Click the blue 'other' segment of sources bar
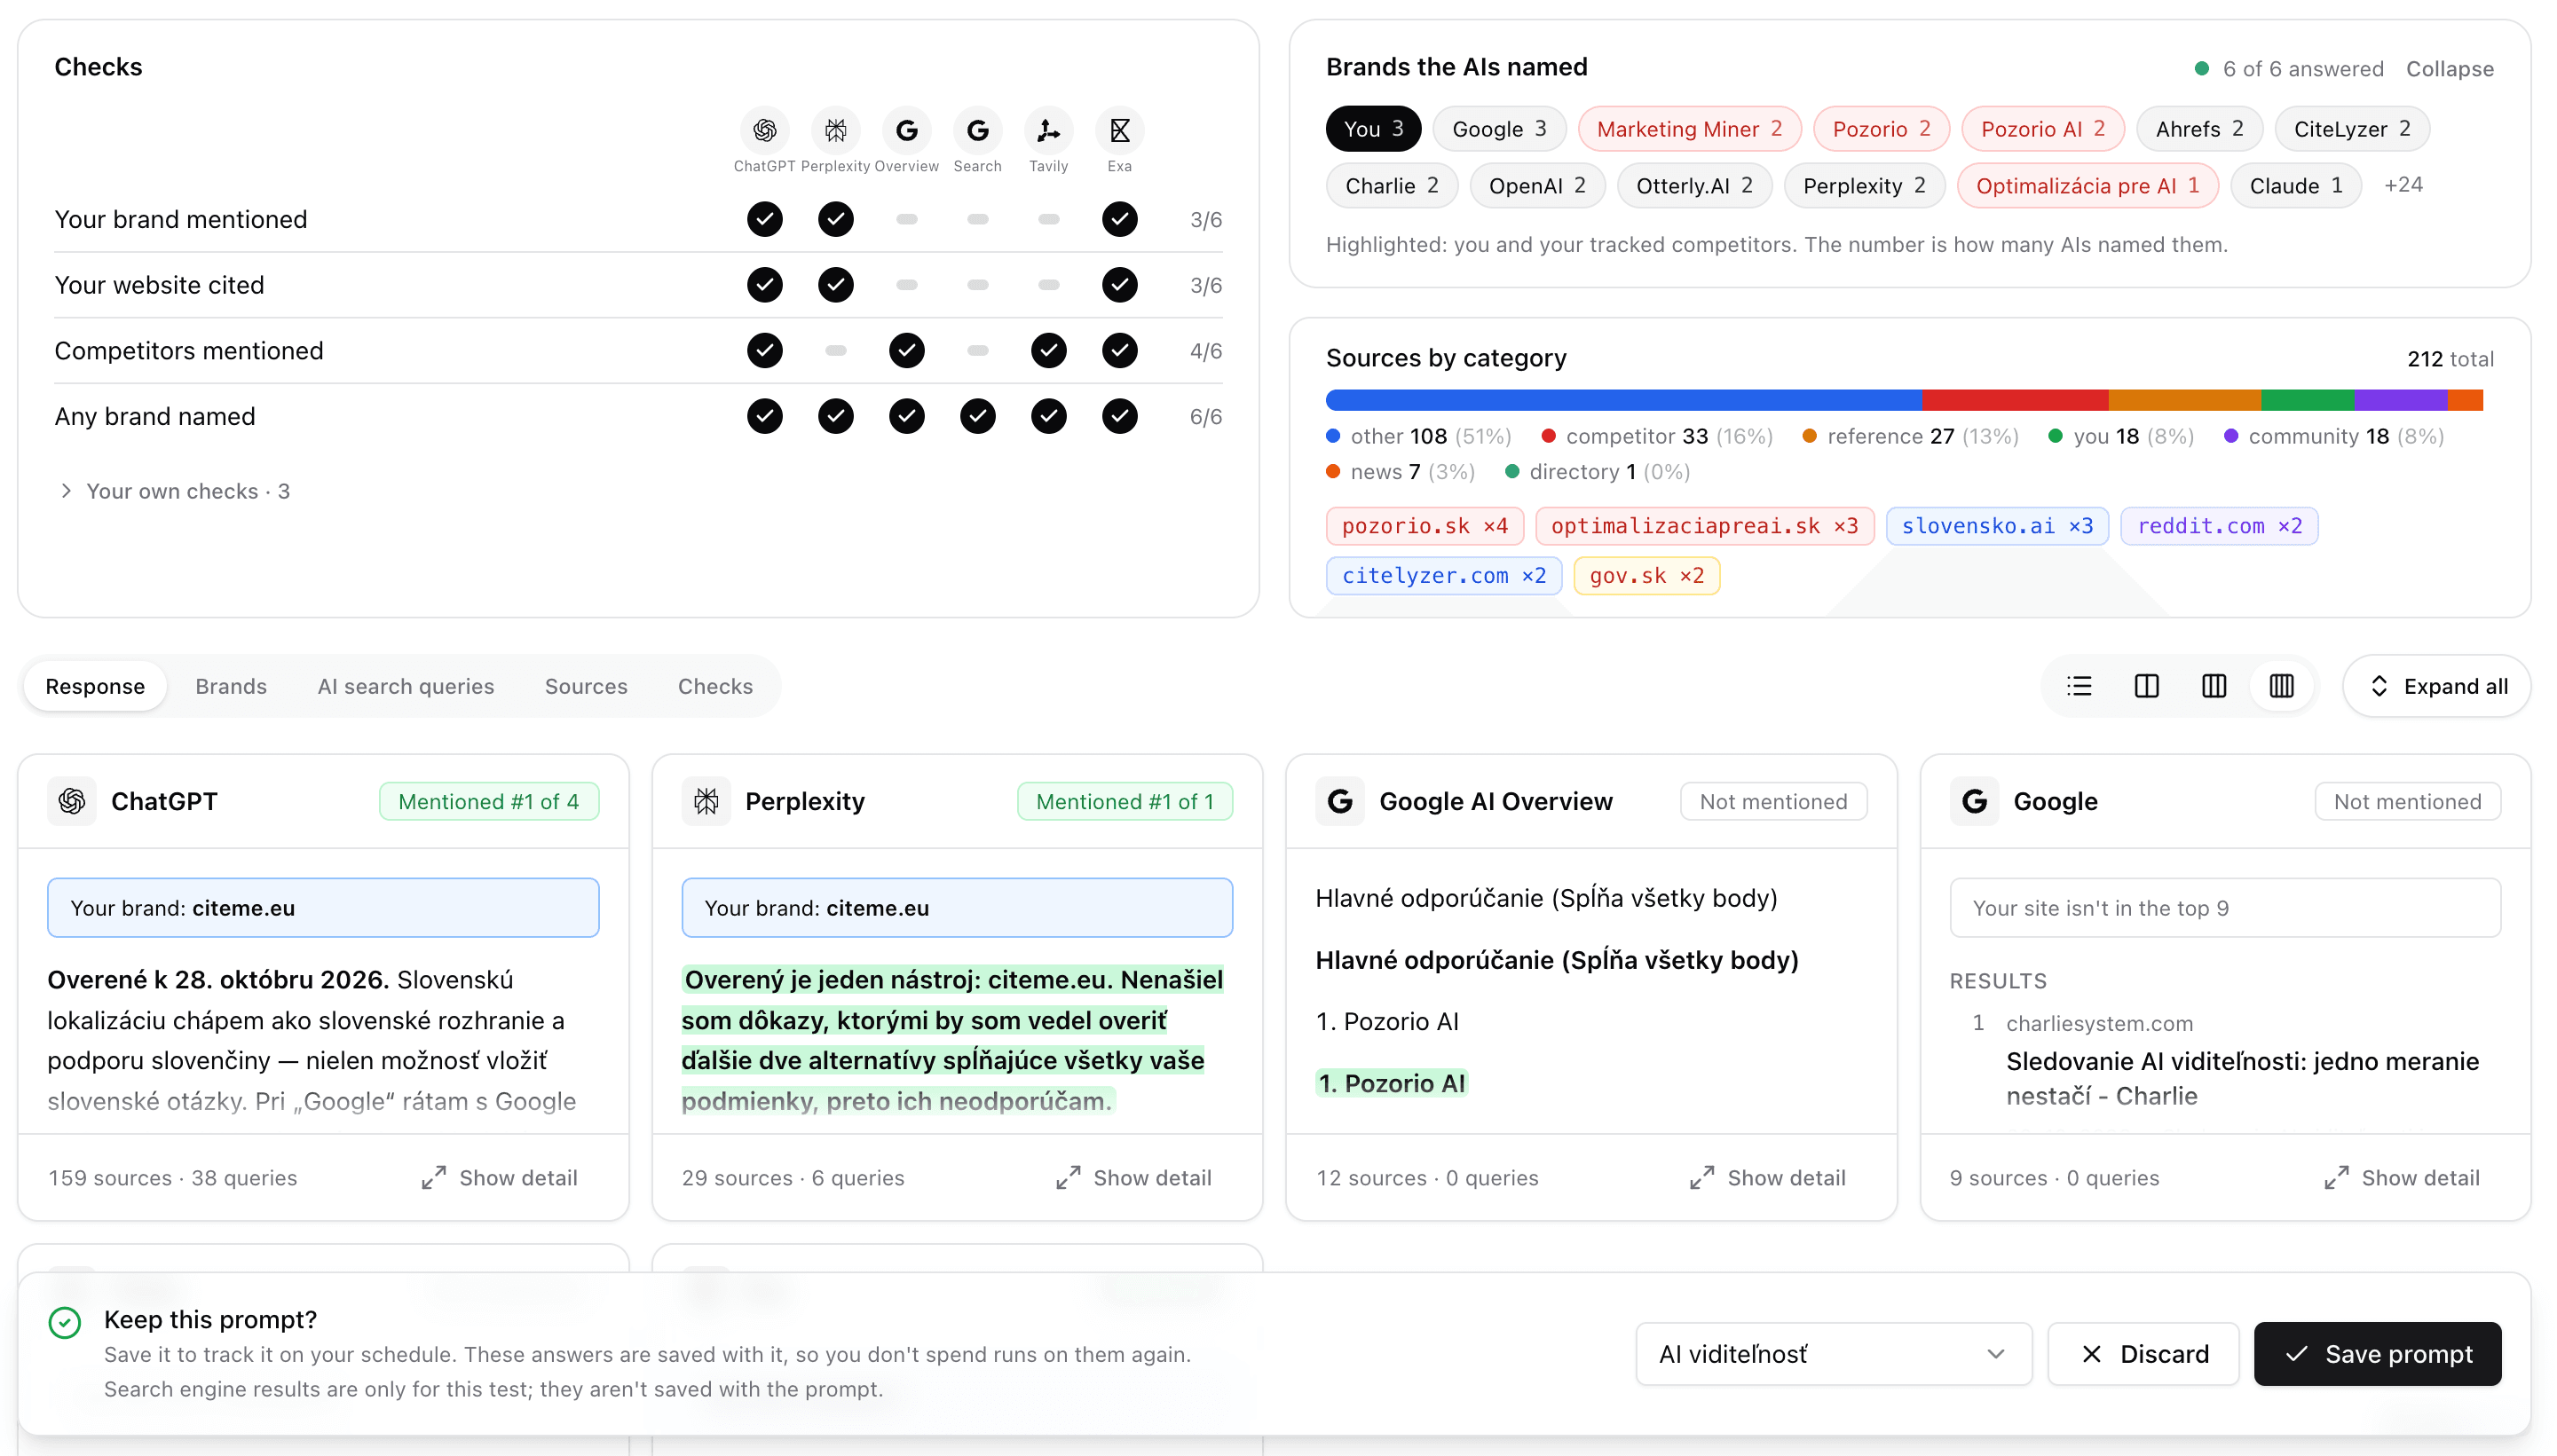 tap(1623, 400)
